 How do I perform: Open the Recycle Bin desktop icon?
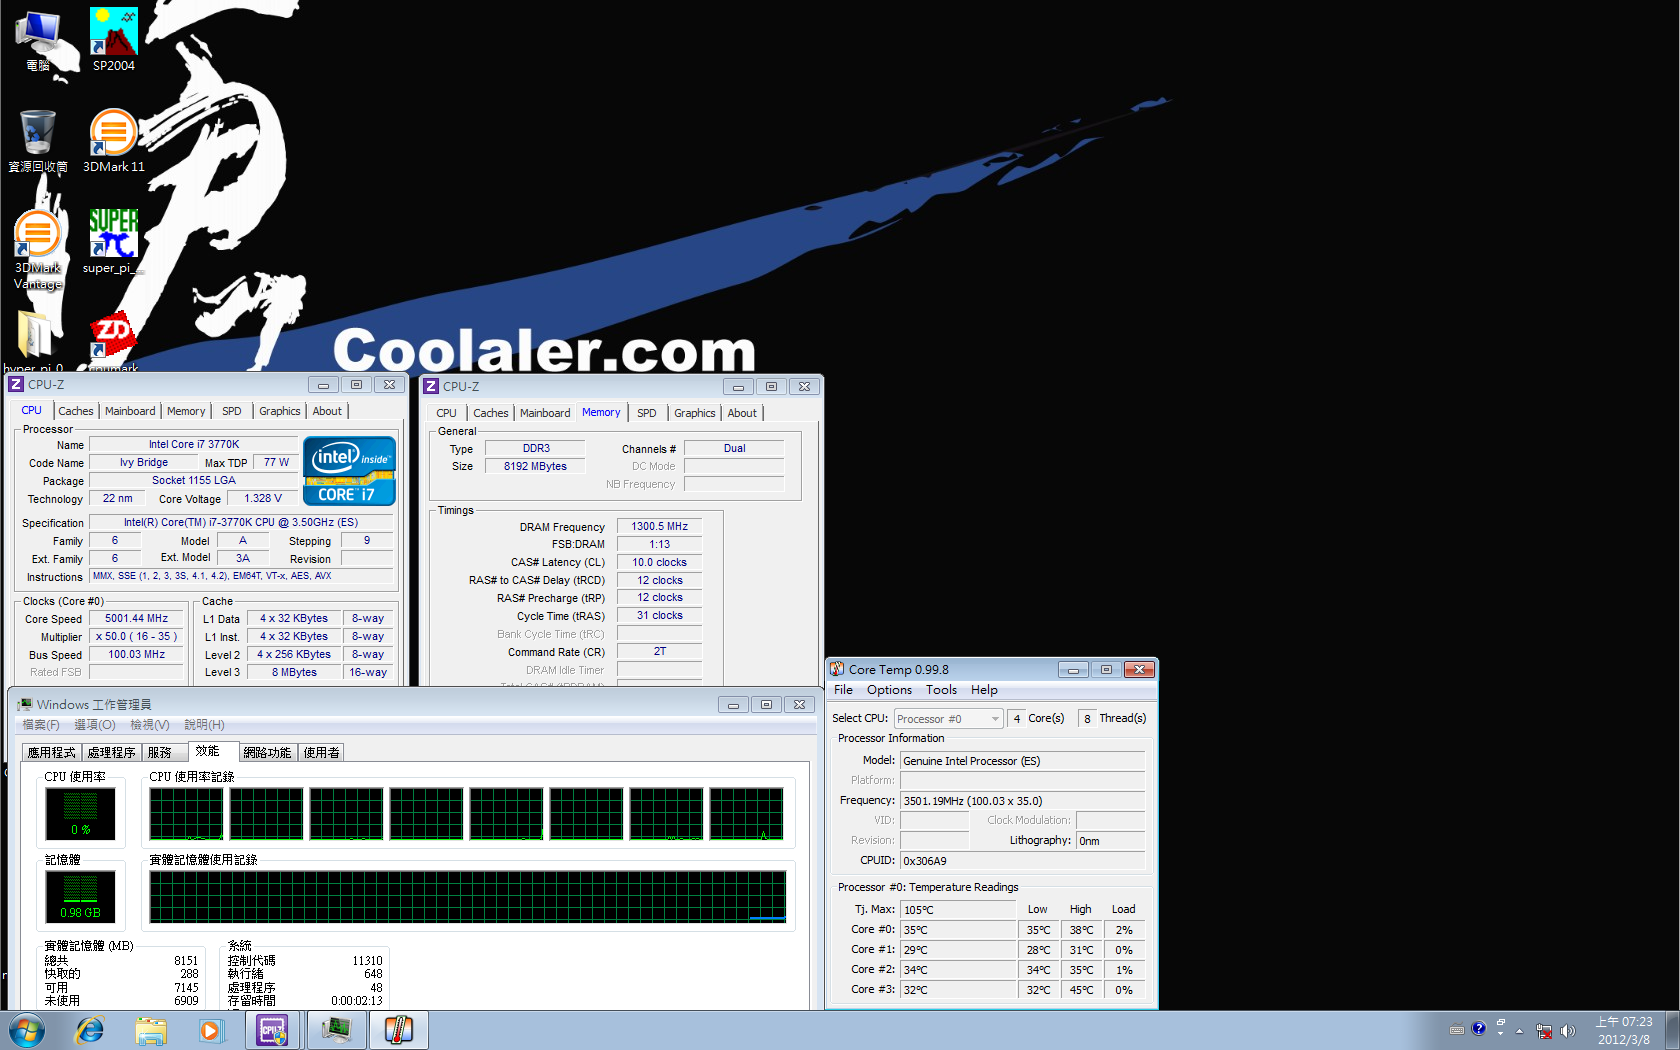[x=38, y=141]
